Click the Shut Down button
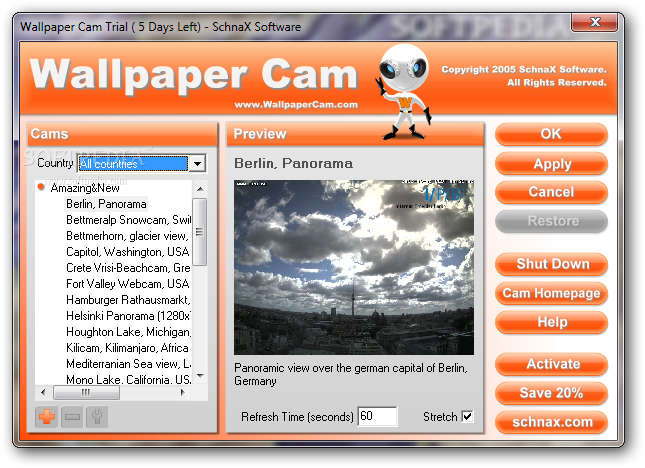Viewport: 645px width, 468px height. tap(551, 264)
